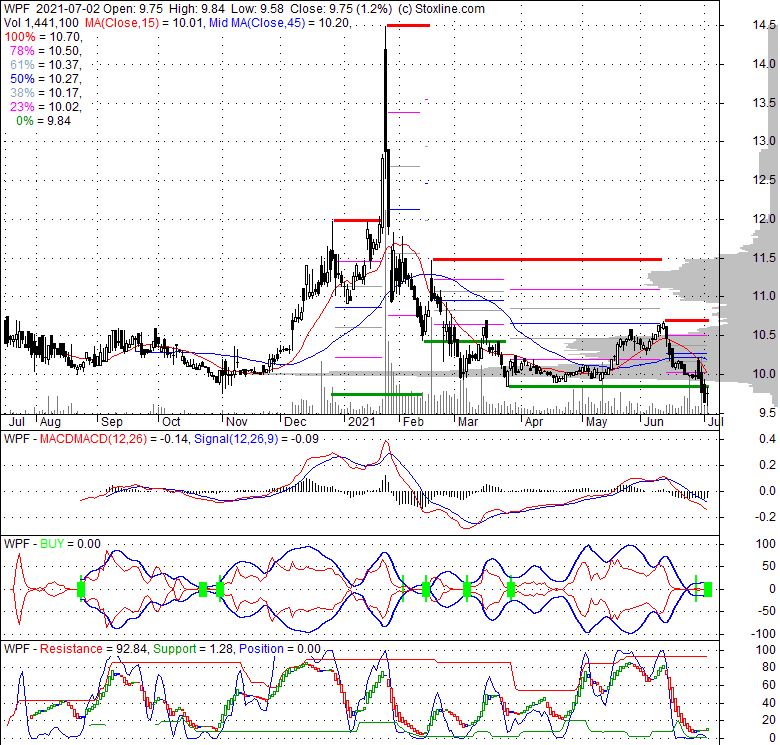
Task: Click the green support line near 9.84 in April-June
Action: pyautogui.click(x=607, y=386)
